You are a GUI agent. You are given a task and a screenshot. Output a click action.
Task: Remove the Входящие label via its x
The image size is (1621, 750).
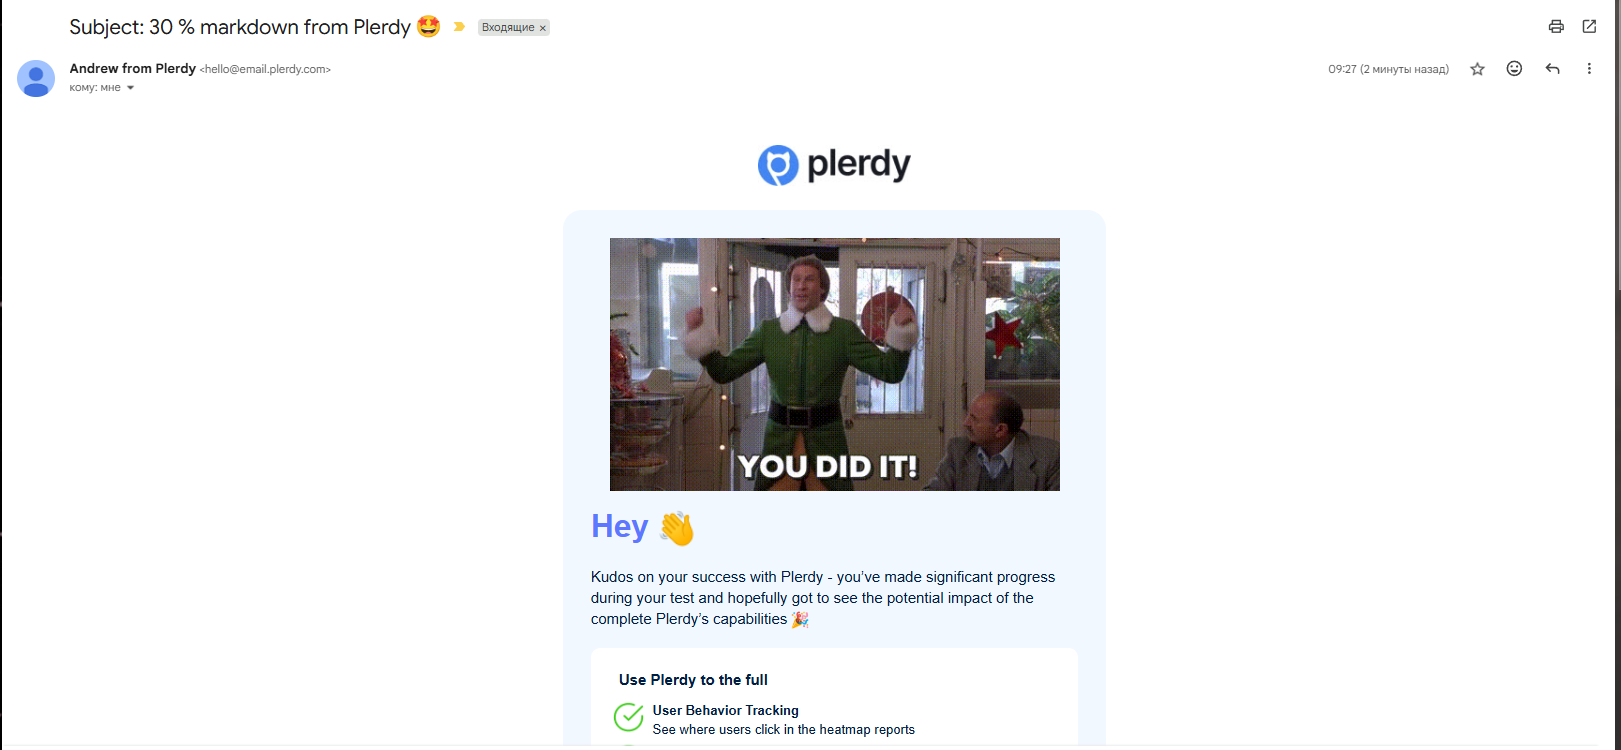click(x=543, y=28)
